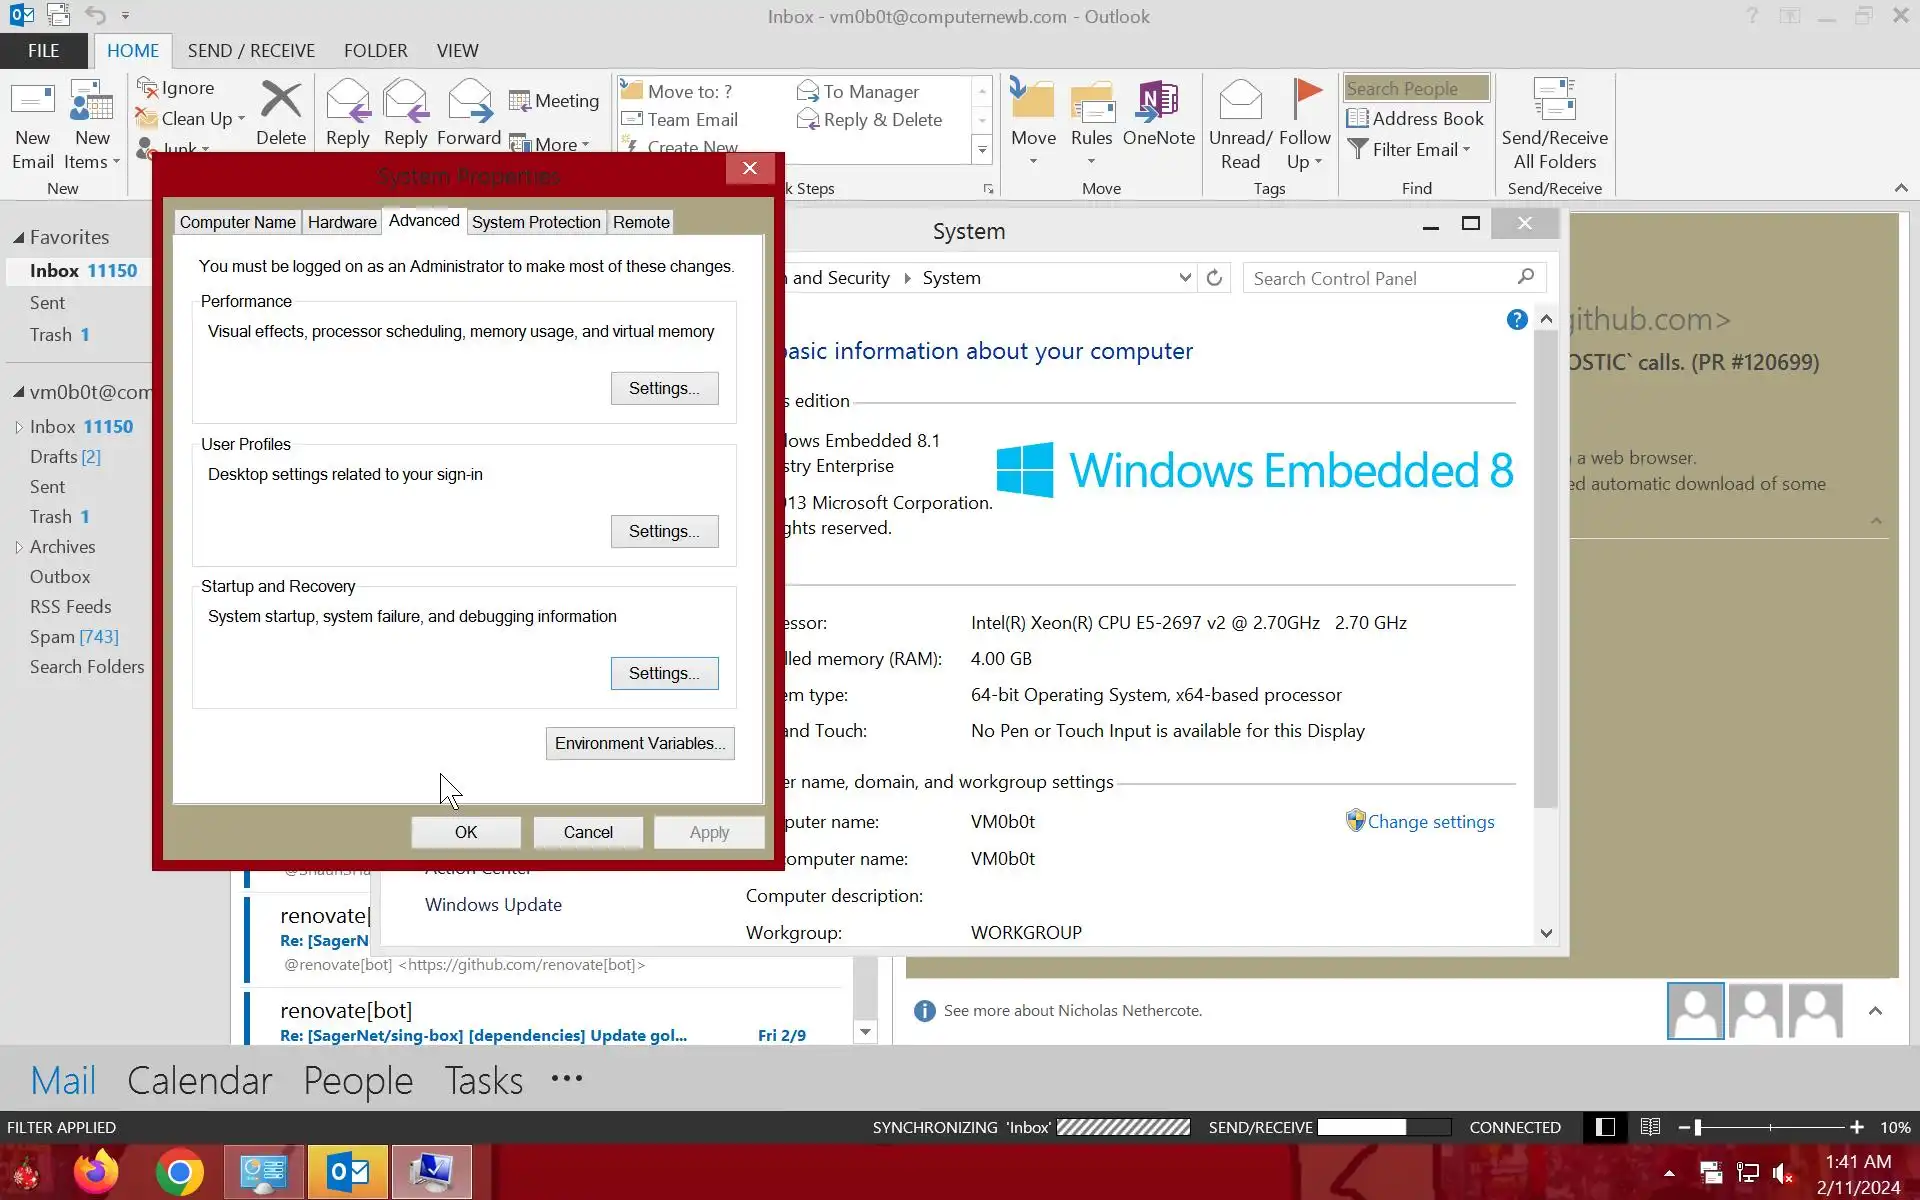
Task: Click the Change settings link
Action: pos(1430,822)
